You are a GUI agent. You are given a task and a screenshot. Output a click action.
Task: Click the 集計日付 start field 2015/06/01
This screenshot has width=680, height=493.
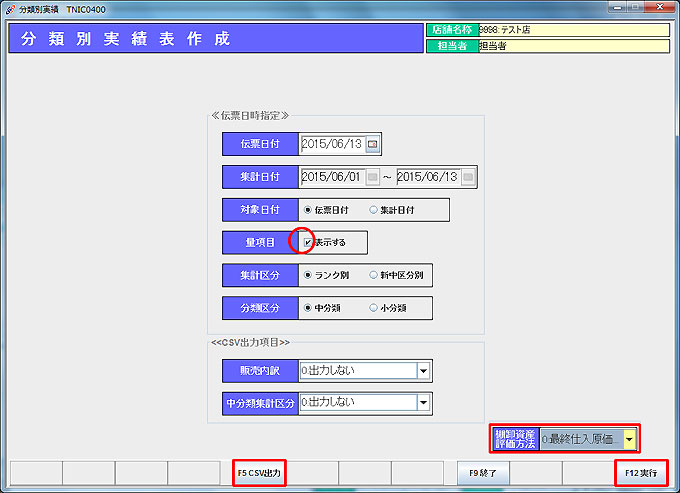pos(332,177)
